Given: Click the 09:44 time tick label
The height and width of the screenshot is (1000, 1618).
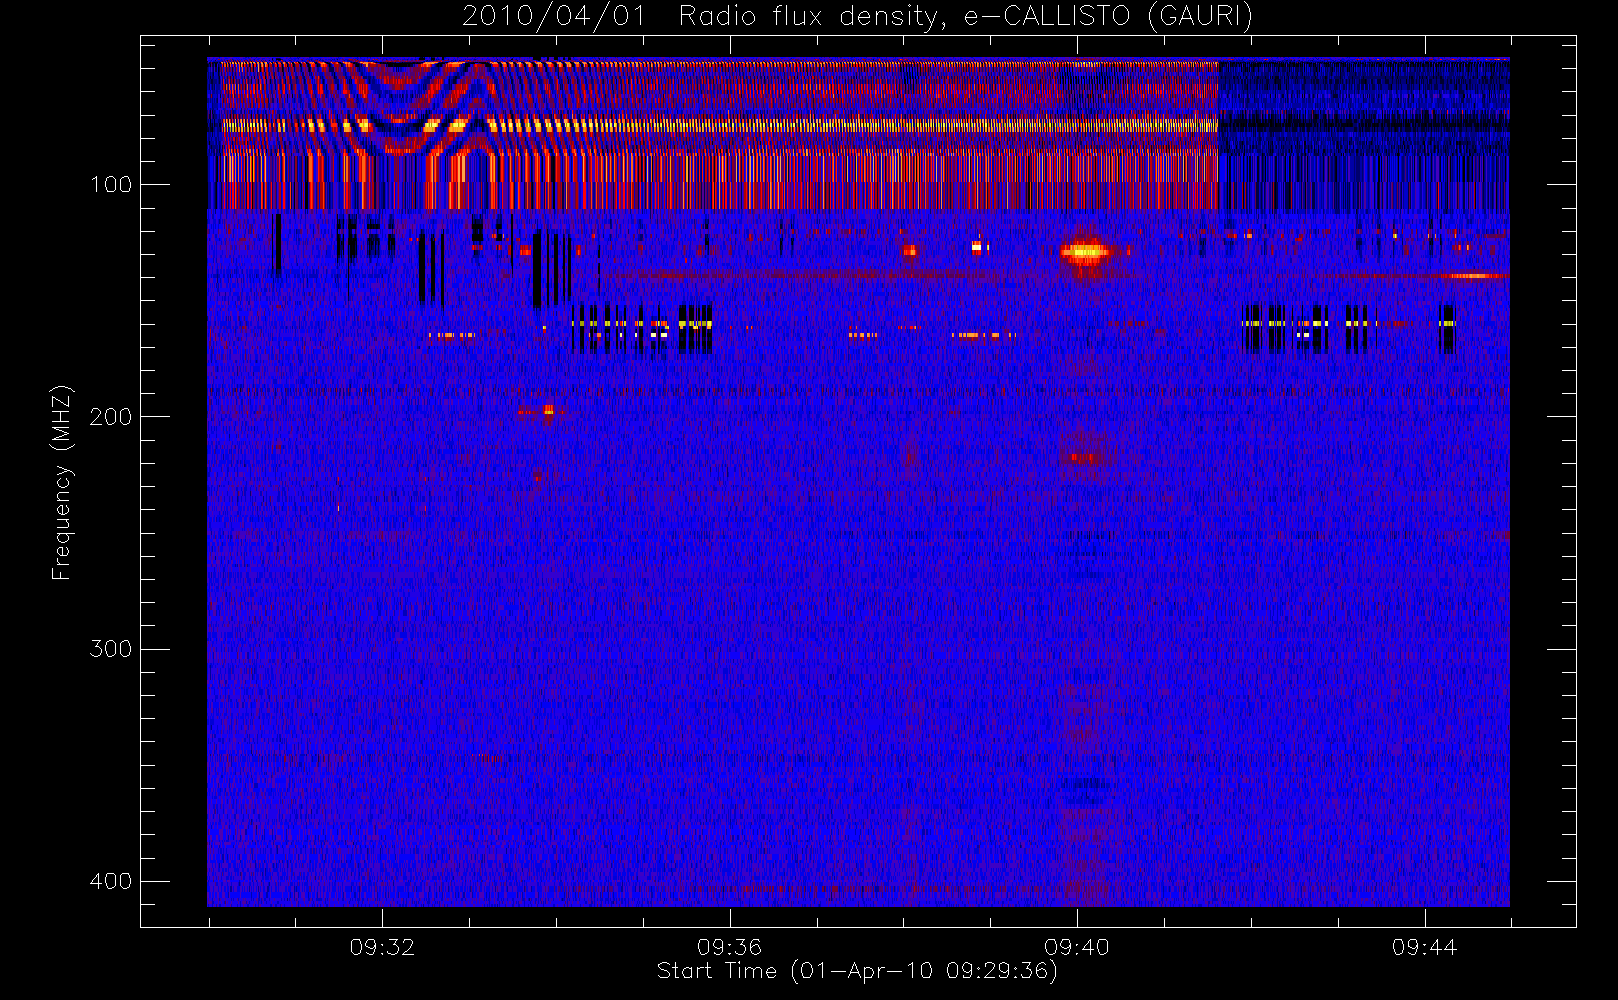Looking at the screenshot, I should point(1424,947).
